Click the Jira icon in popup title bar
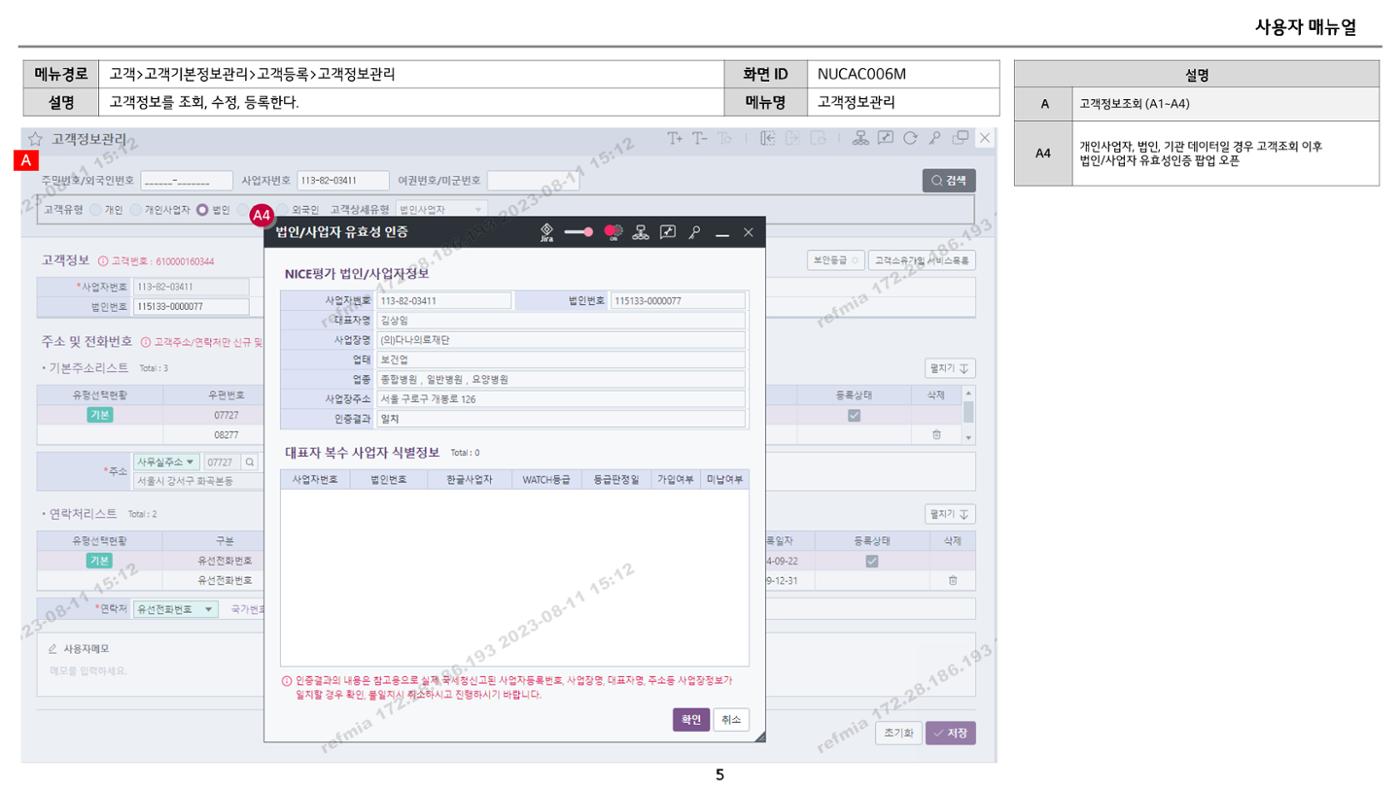 click(546, 232)
